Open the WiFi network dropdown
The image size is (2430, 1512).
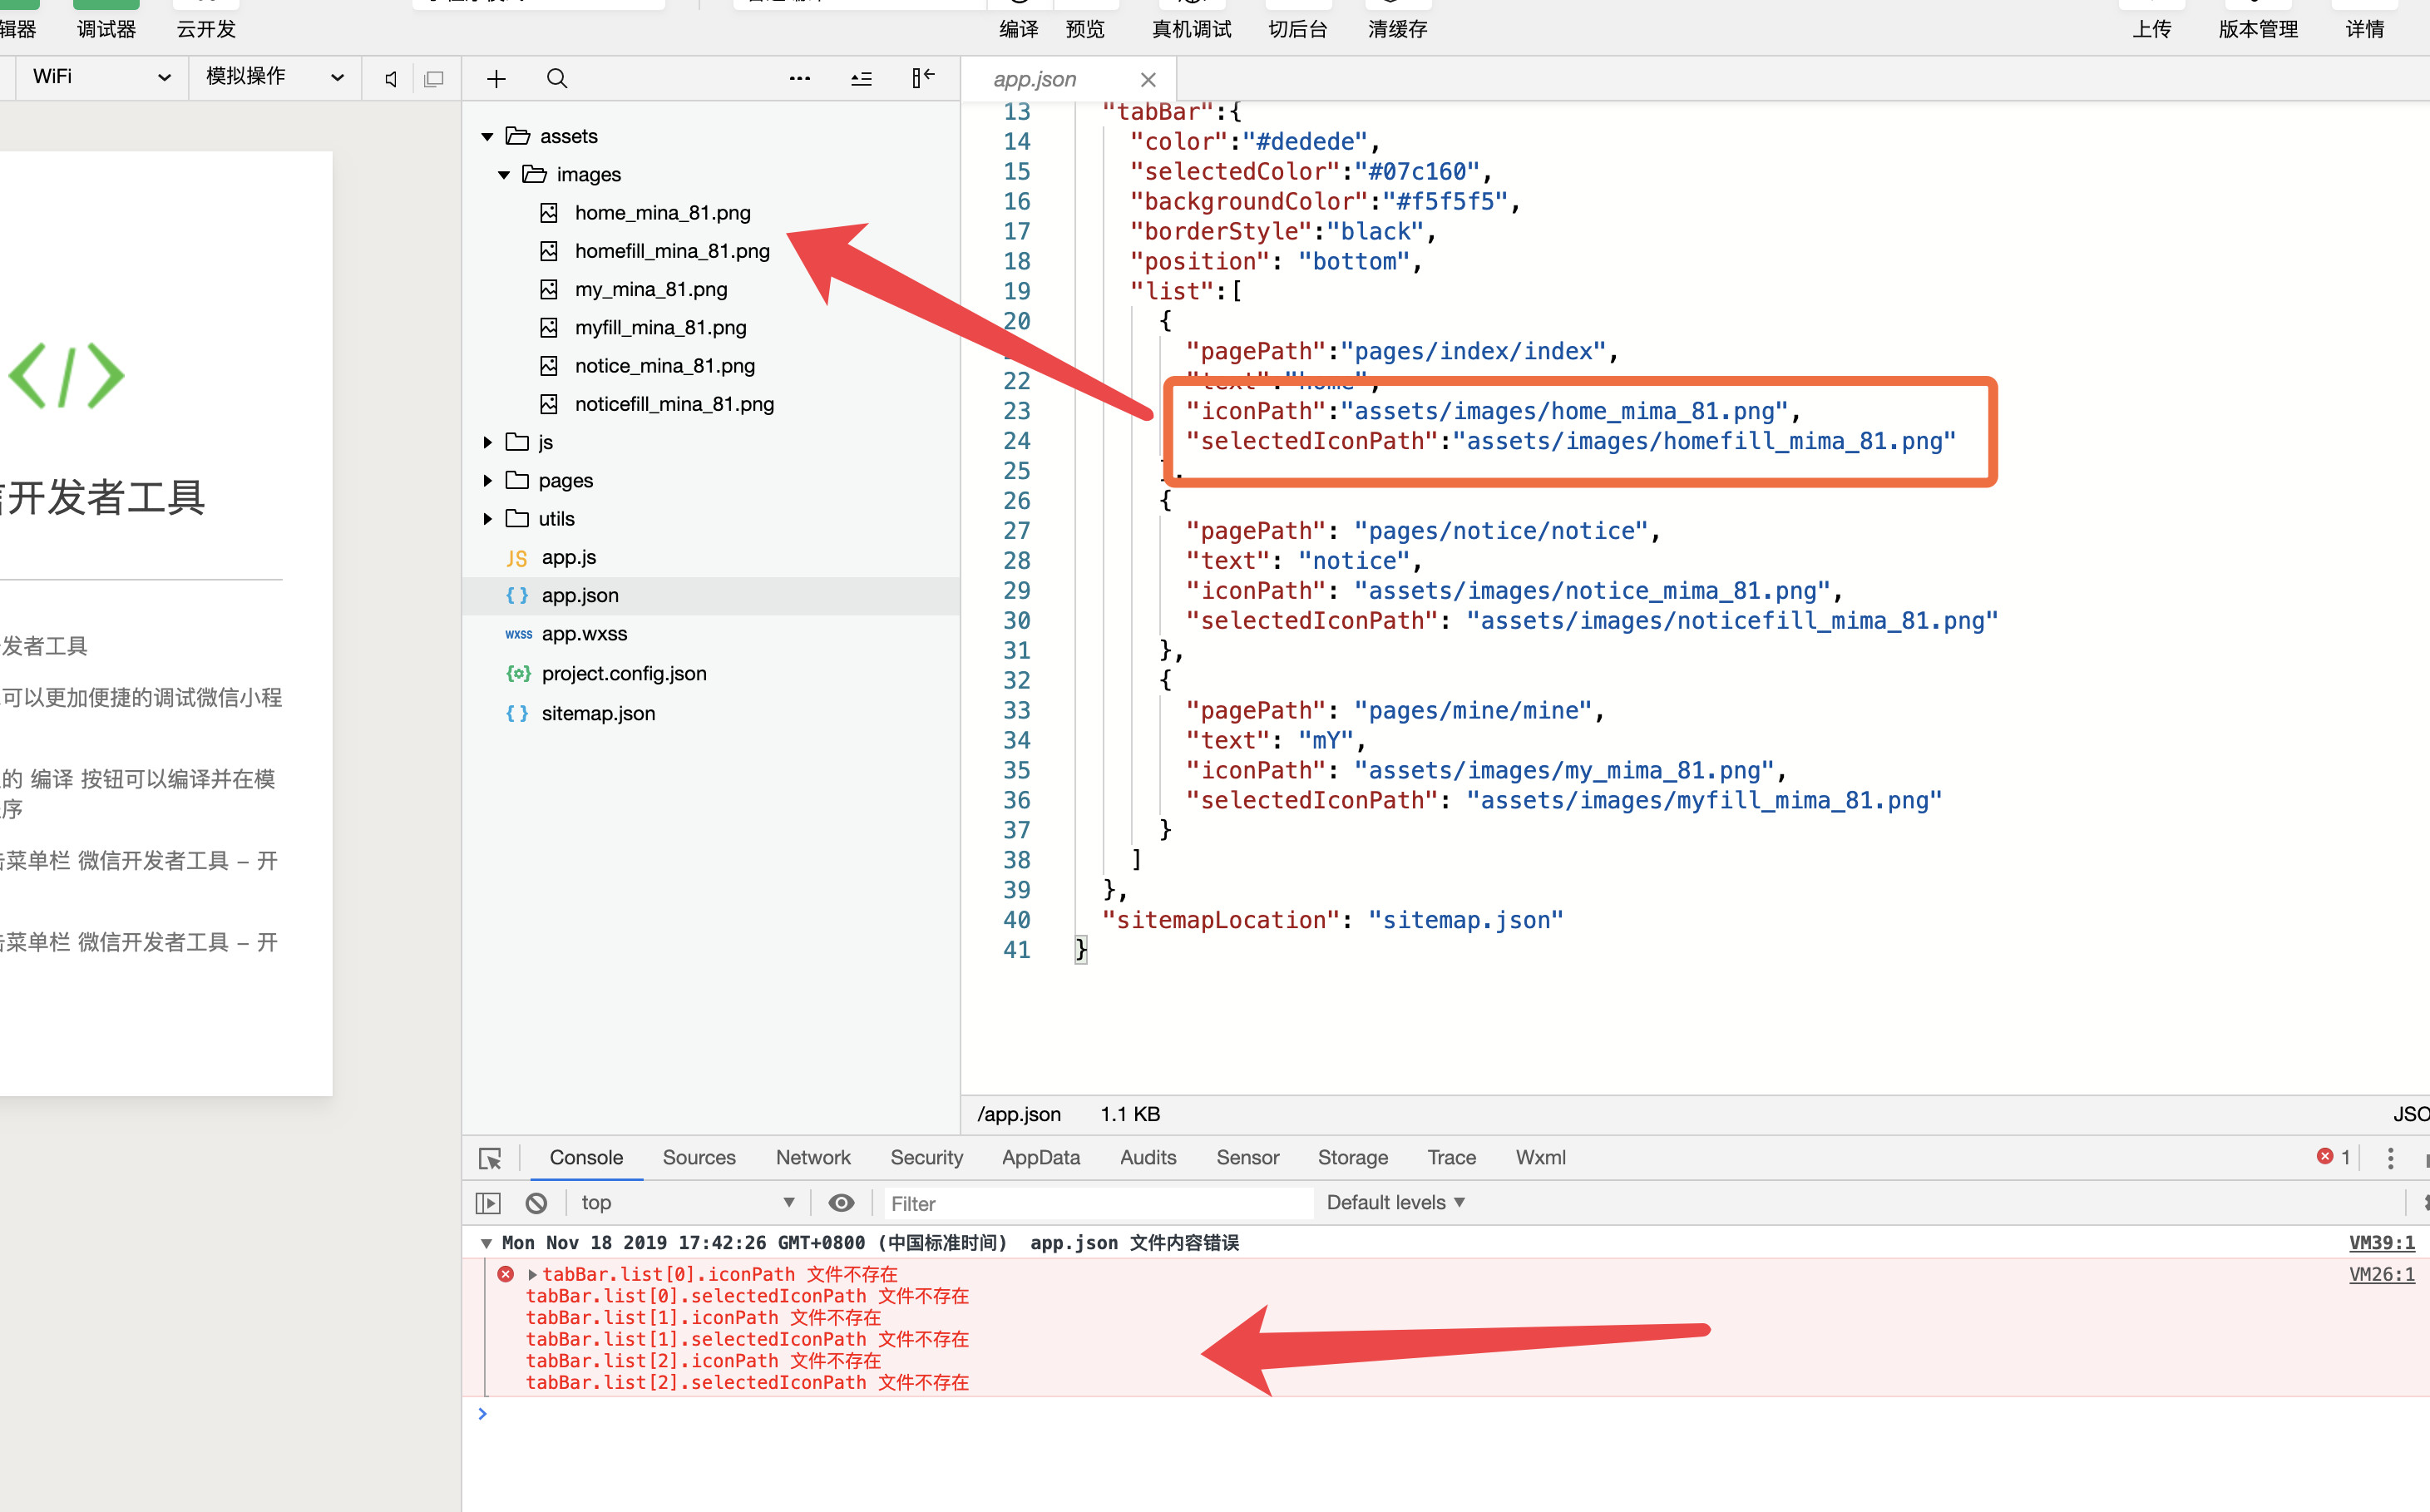pyautogui.click(x=100, y=77)
